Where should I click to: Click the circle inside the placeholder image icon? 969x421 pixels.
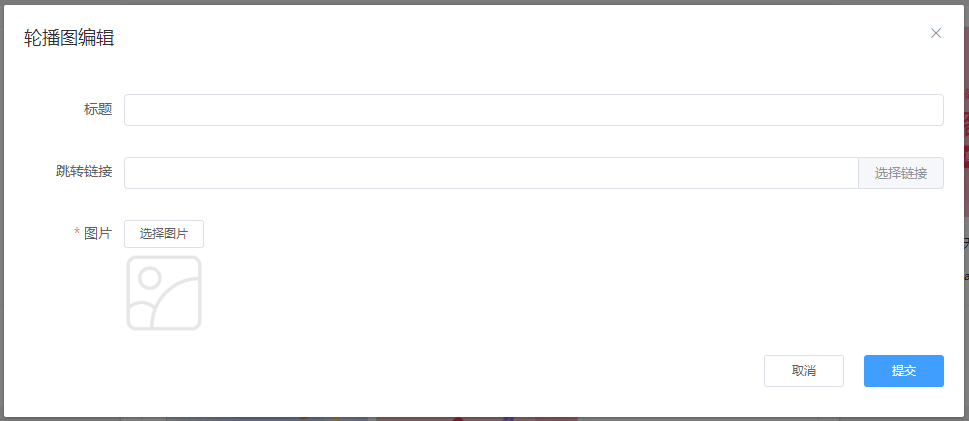coord(150,278)
